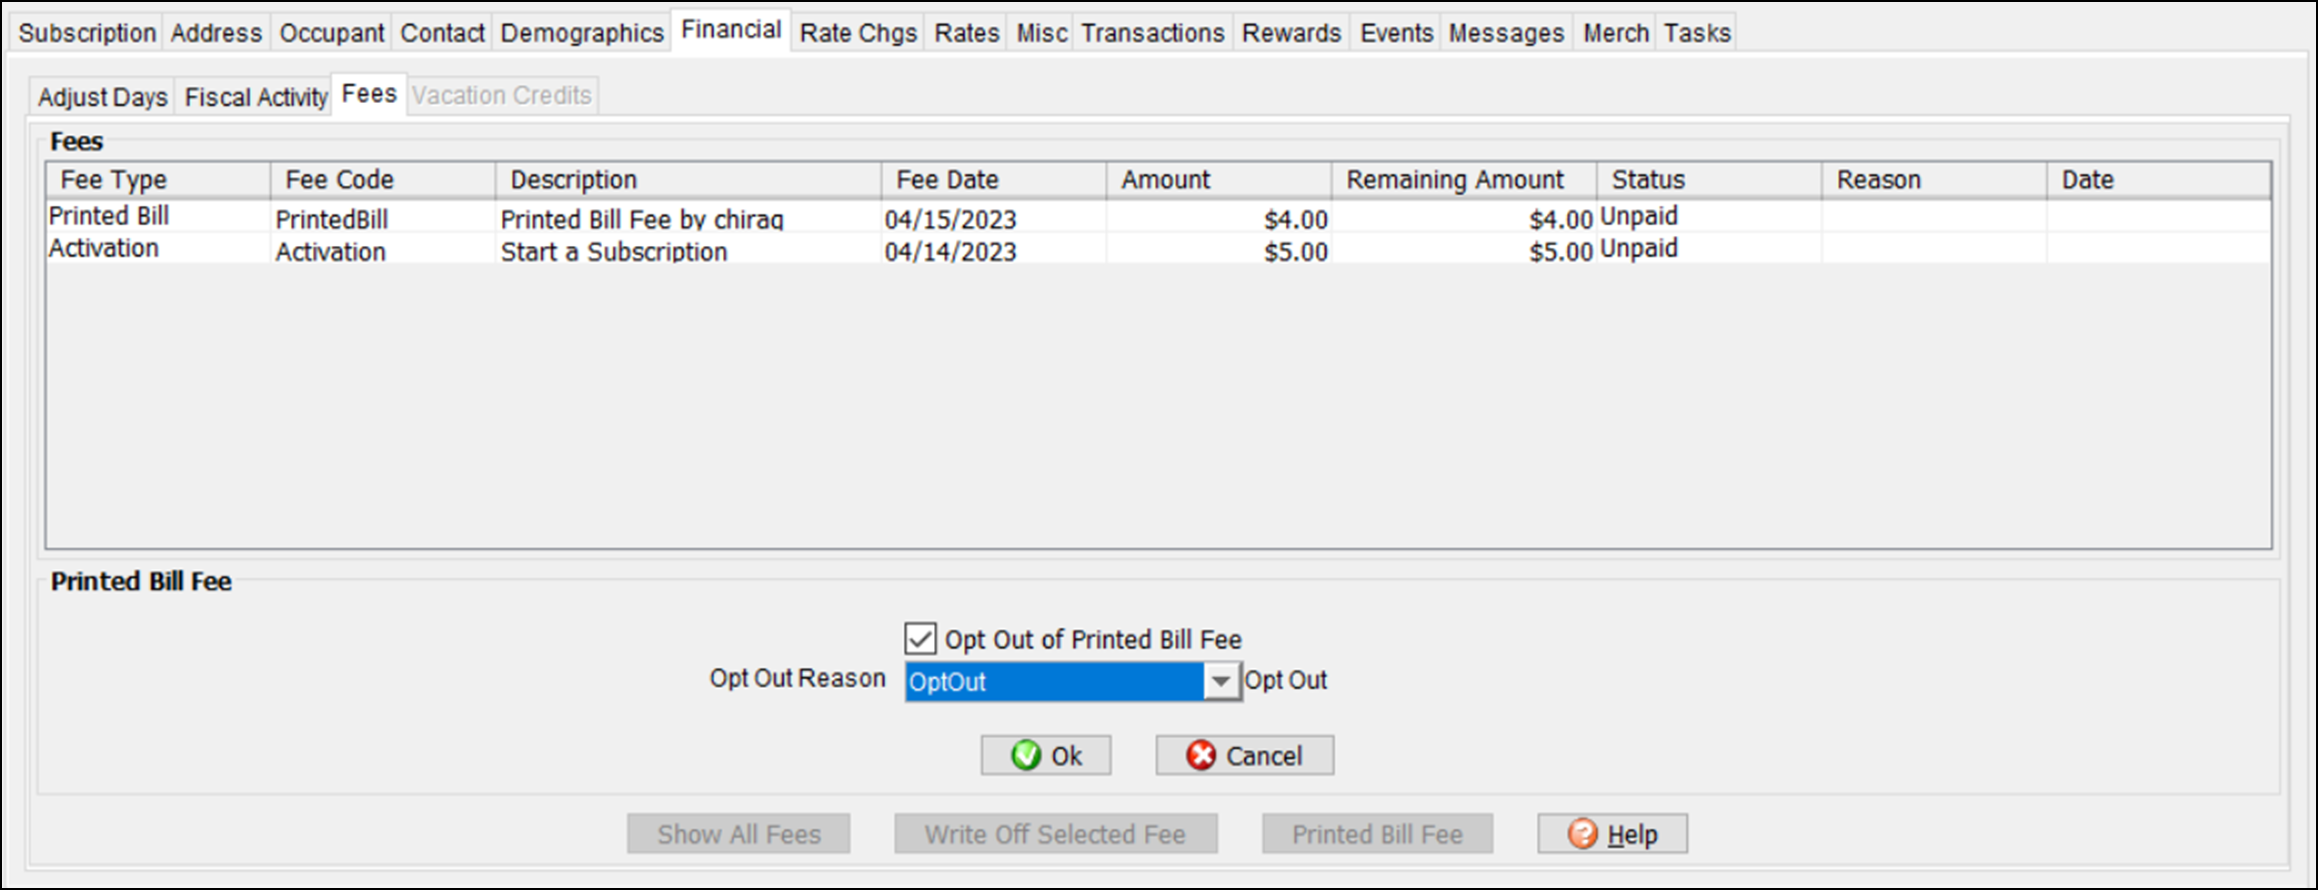Expand the Opt Out Reason dropdown arrow

(x=1220, y=682)
